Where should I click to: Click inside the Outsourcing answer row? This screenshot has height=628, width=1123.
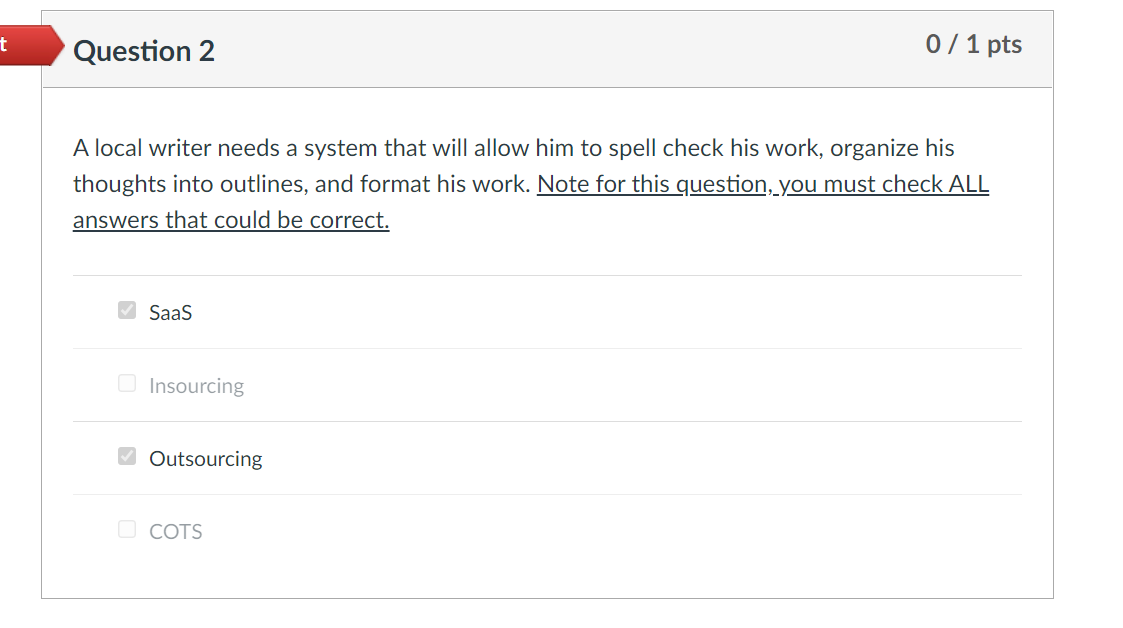point(547,457)
